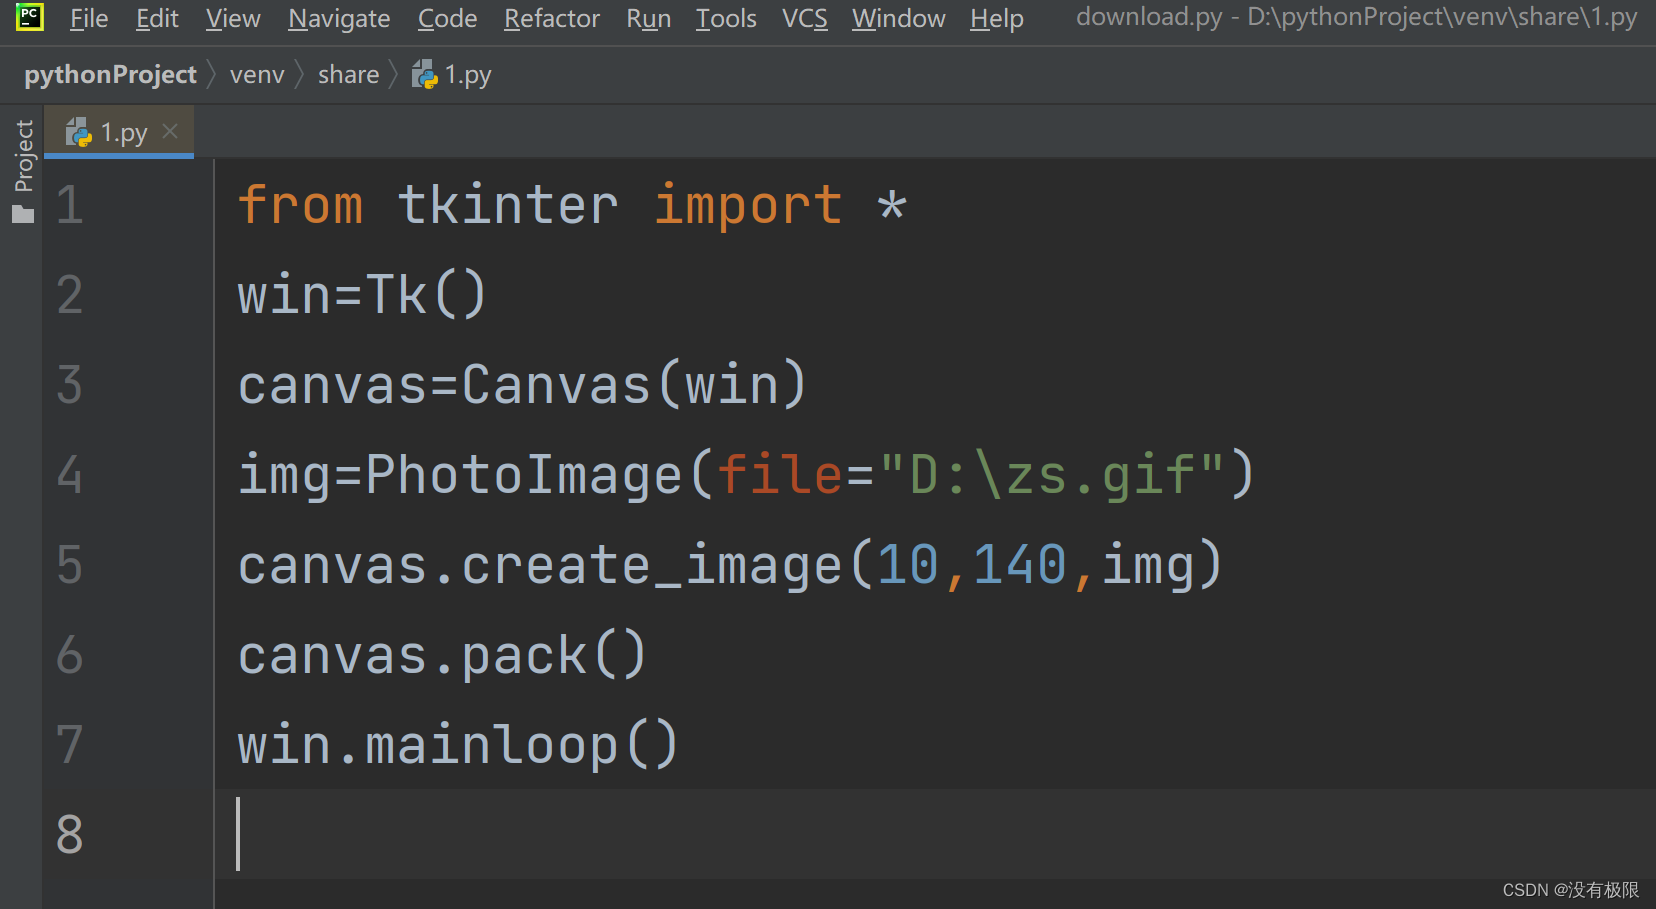Viewport: 1656px width, 909px height.
Task: Click 'tkinter' module name on line 1
Action: point(508,205)
